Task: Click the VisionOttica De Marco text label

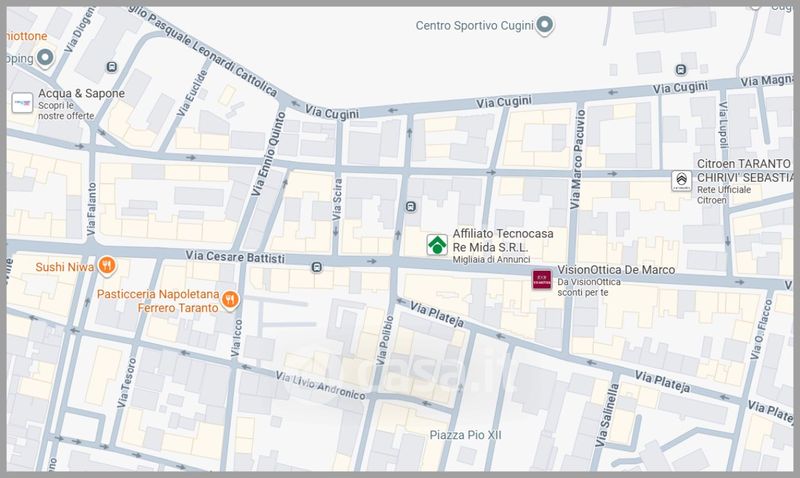Action: click(x=615, y=270)
